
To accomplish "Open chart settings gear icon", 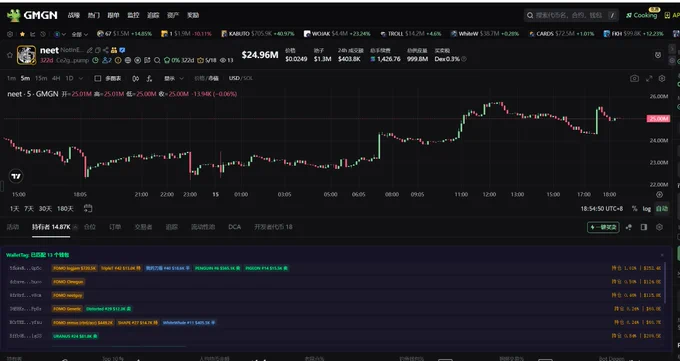I will click(662, 79).
